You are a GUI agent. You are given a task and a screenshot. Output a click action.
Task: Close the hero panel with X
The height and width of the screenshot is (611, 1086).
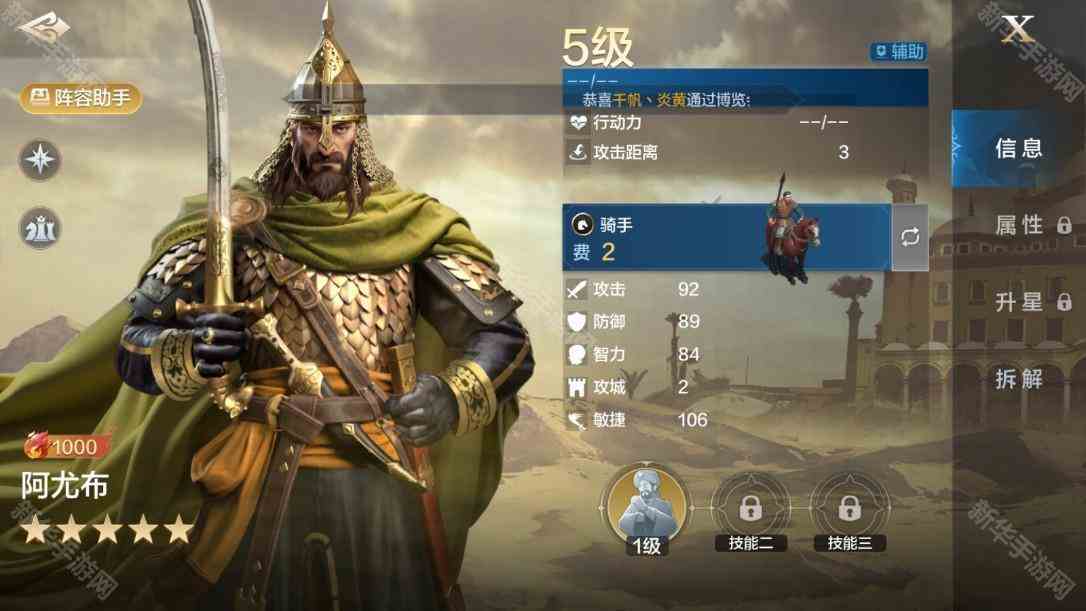coord(1018,29)
